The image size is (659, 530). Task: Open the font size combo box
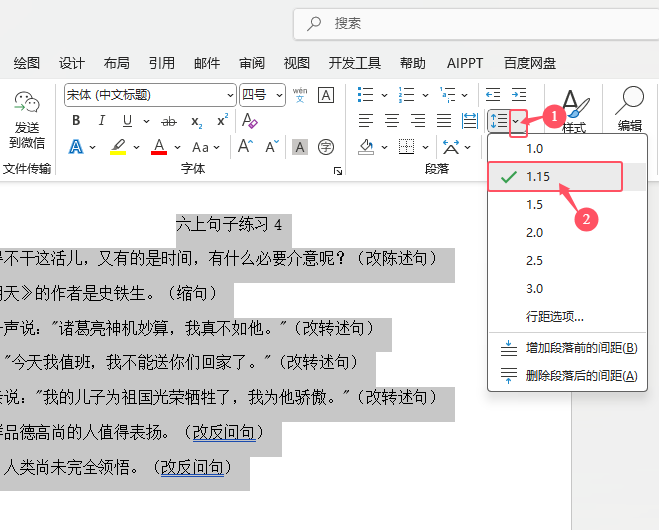(262, 95)
